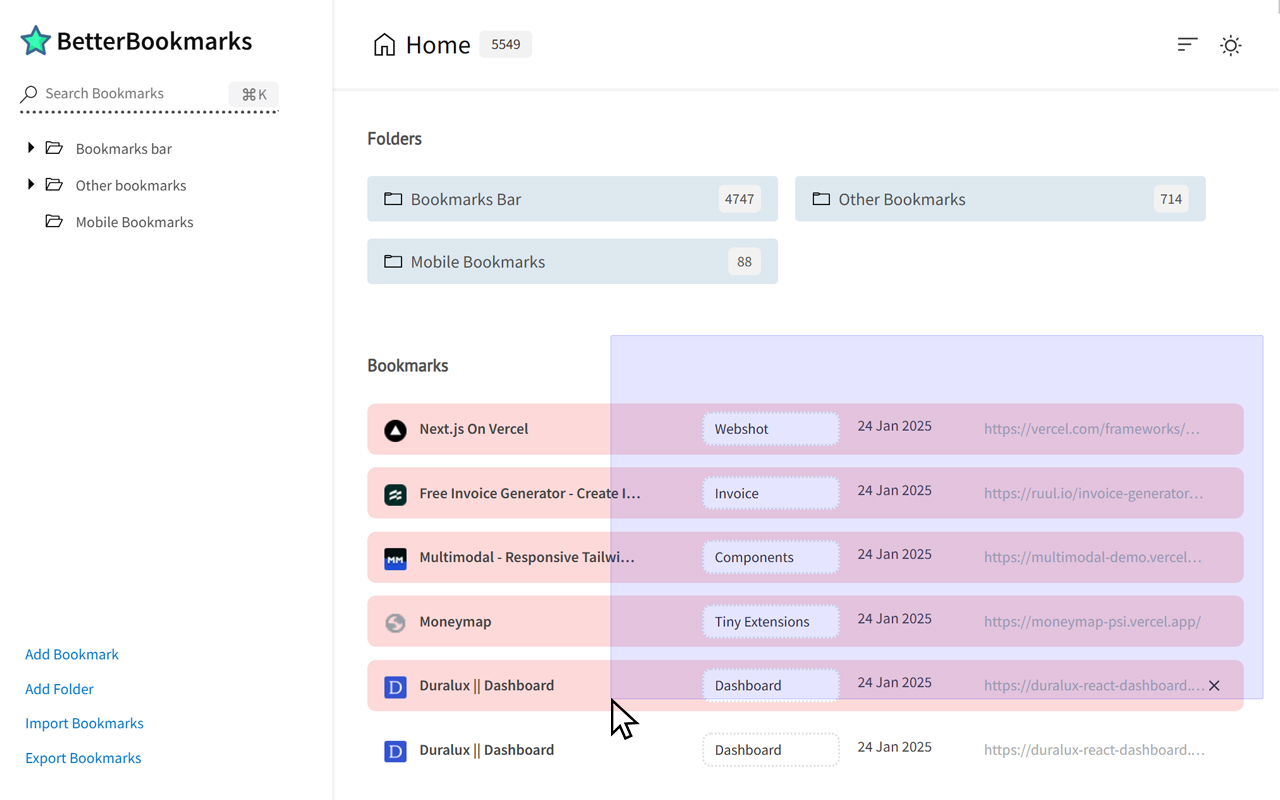This screenshot has height=800, width=1280.
Task: Click the Moneymap globe favicon
Action: click(396, 622)
